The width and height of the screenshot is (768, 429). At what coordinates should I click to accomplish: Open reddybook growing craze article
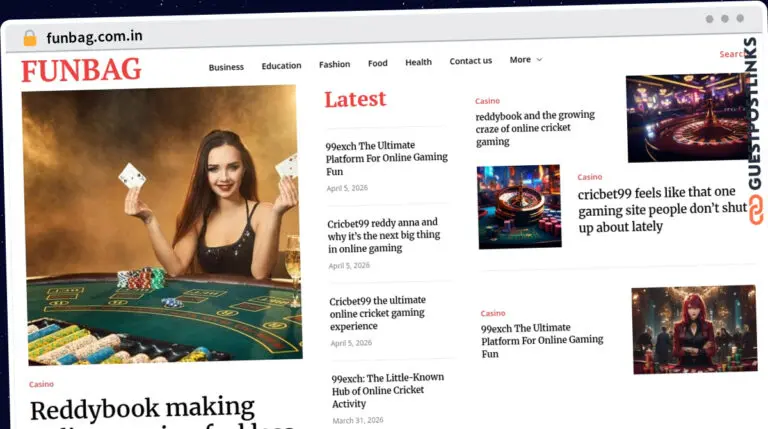click(535, 128)
